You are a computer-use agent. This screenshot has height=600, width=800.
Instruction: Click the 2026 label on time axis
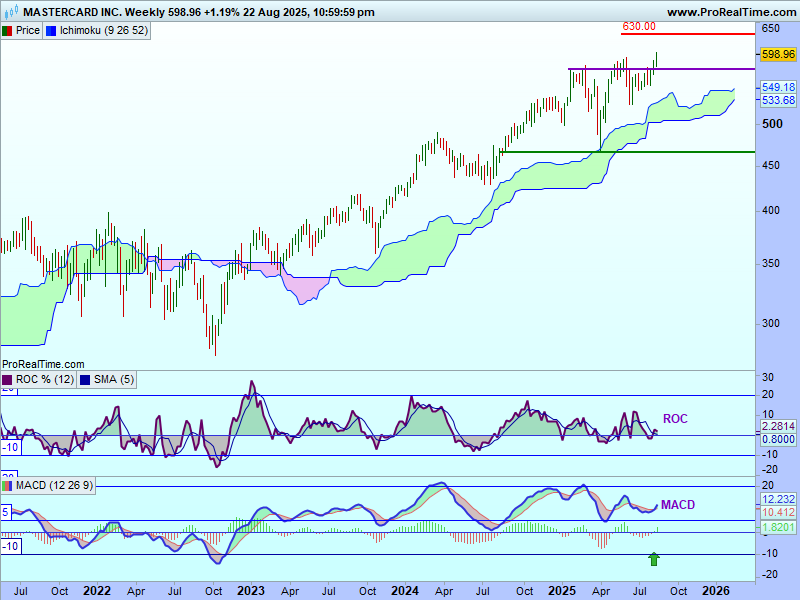click(x=715, y=591)
